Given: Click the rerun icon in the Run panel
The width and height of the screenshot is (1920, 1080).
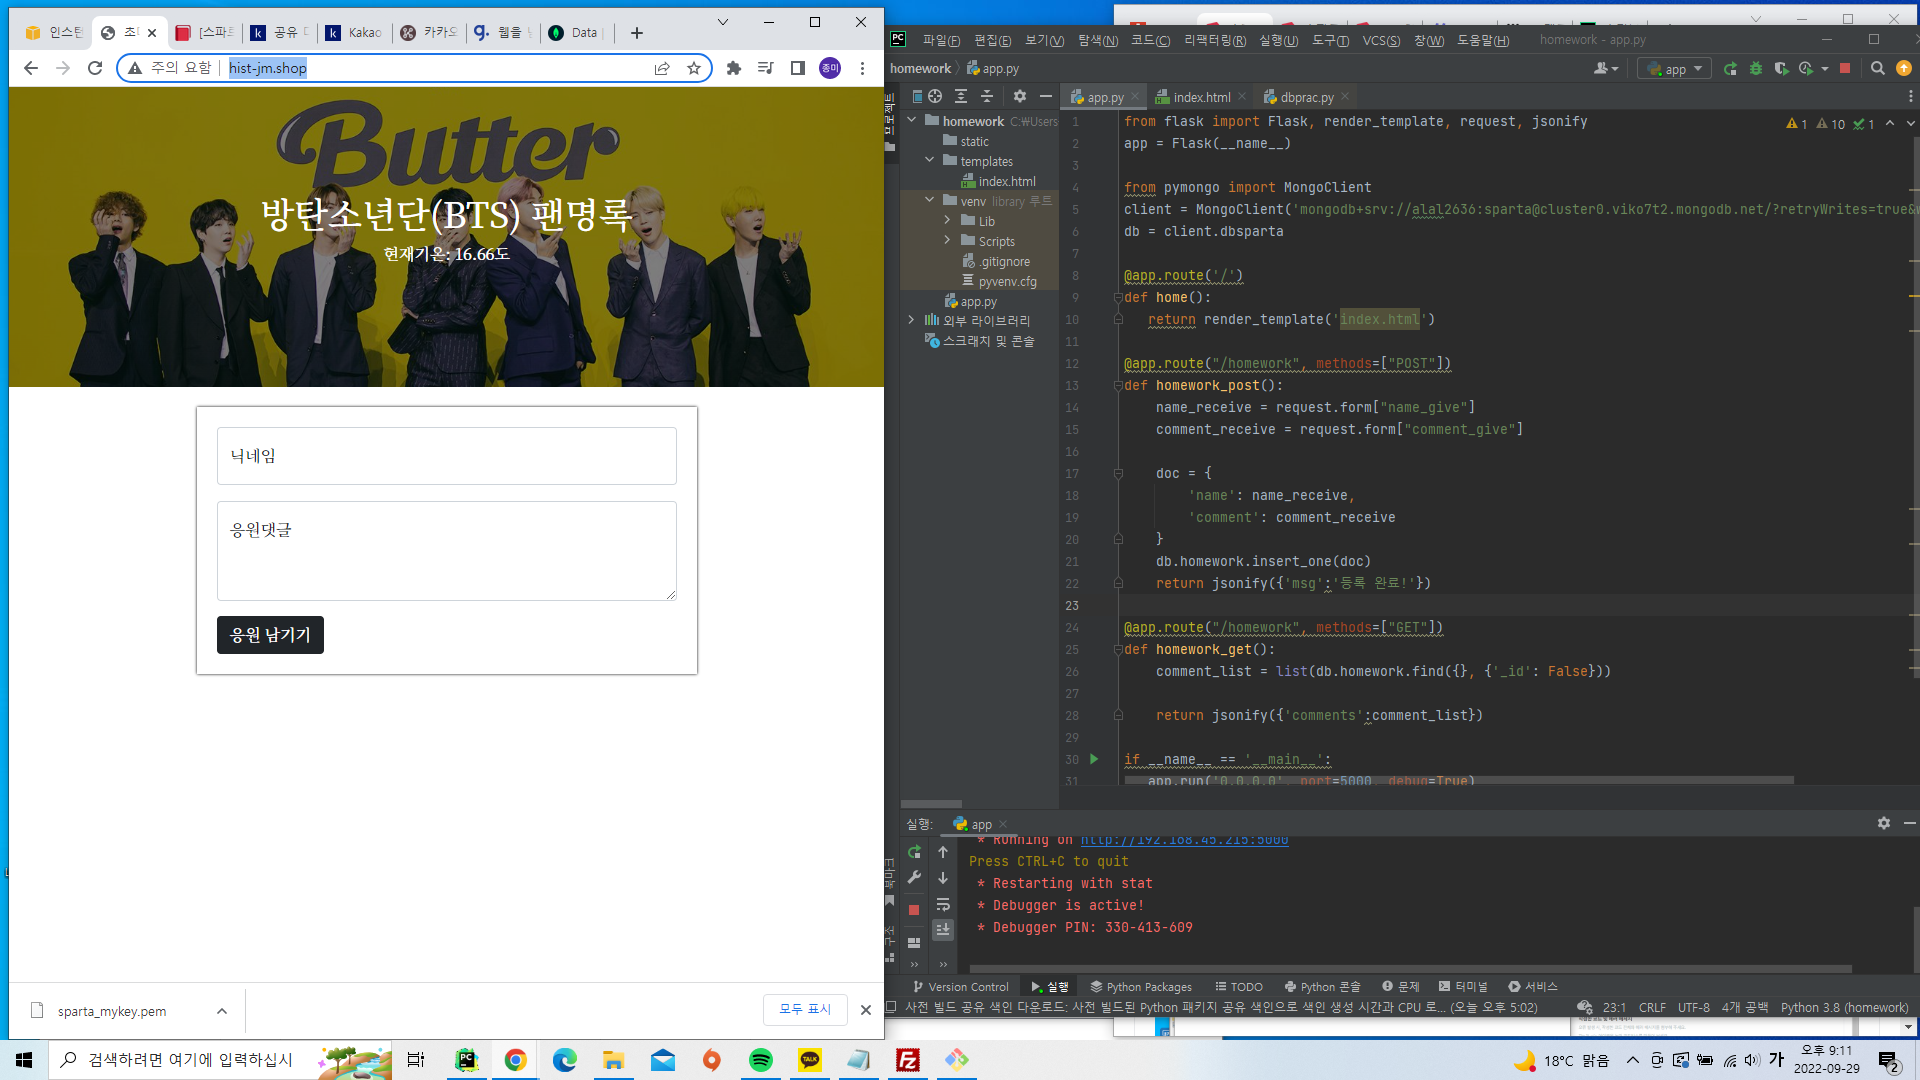Looking at the screenshot, I should point(914,852).
